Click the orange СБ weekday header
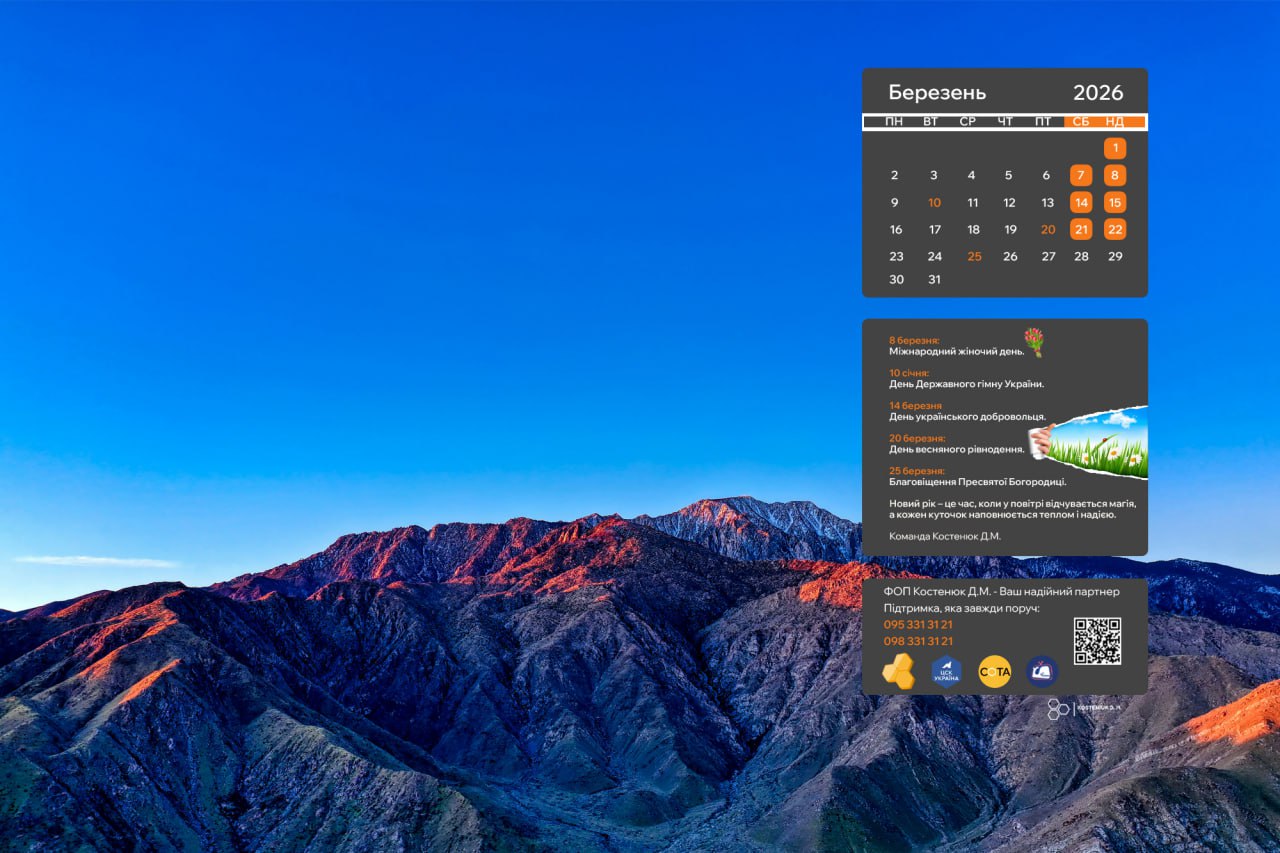The image size is (1280, 853). (1080, 122)
